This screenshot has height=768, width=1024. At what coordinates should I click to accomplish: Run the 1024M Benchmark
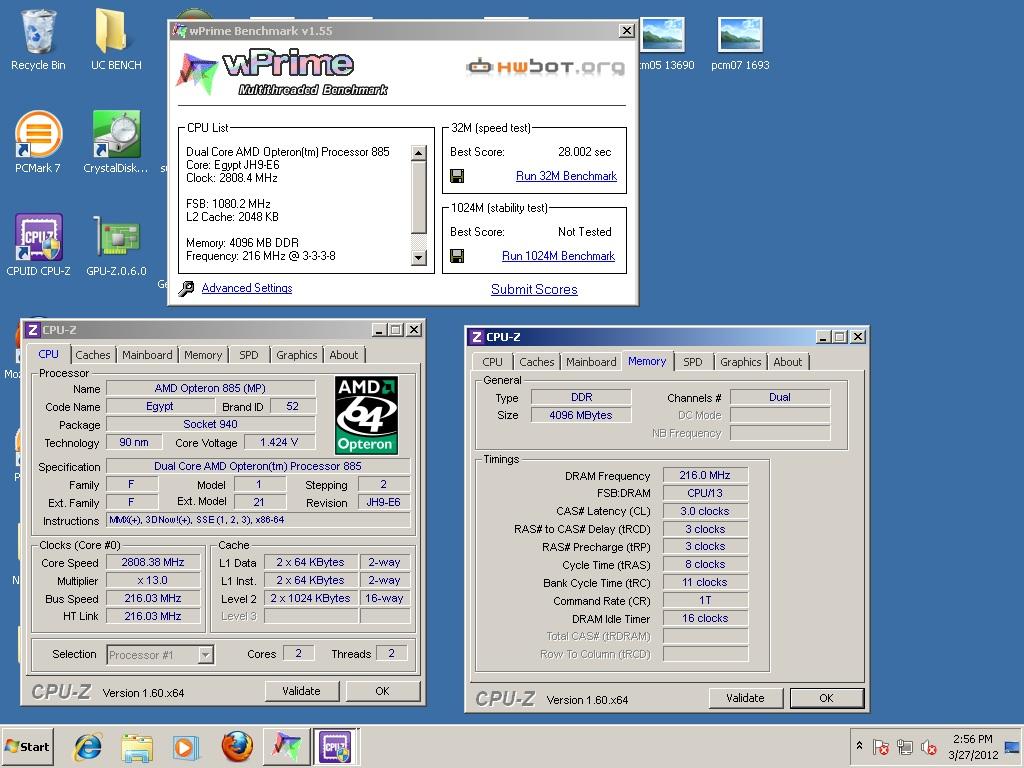[x=558, y=256]
